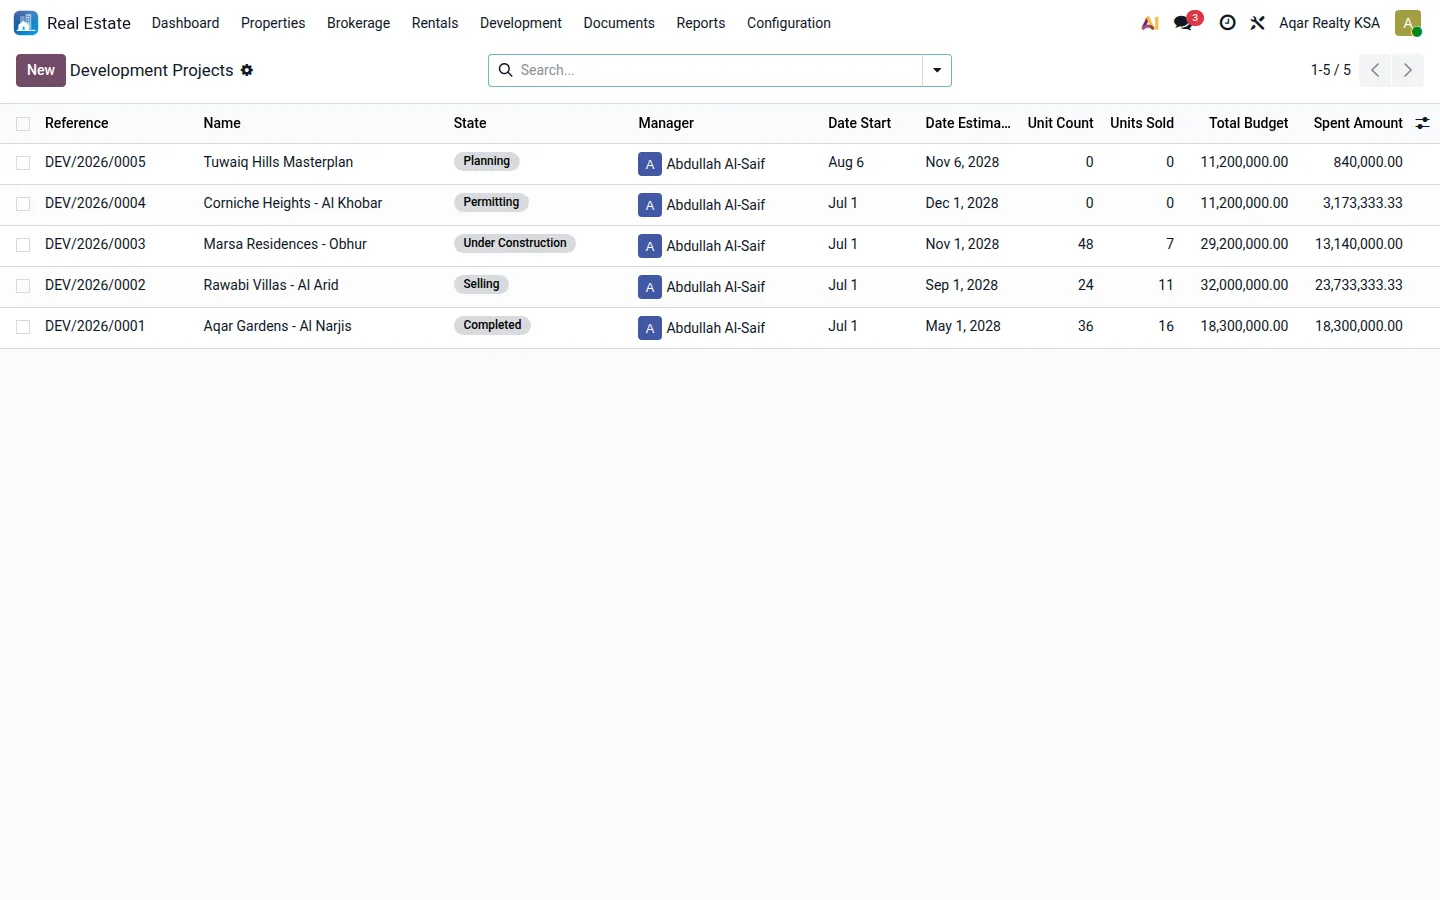This screenshot has height=900, width=1440.
Task: Sort by the Total Budget column header
Action: click(1248, 123)
